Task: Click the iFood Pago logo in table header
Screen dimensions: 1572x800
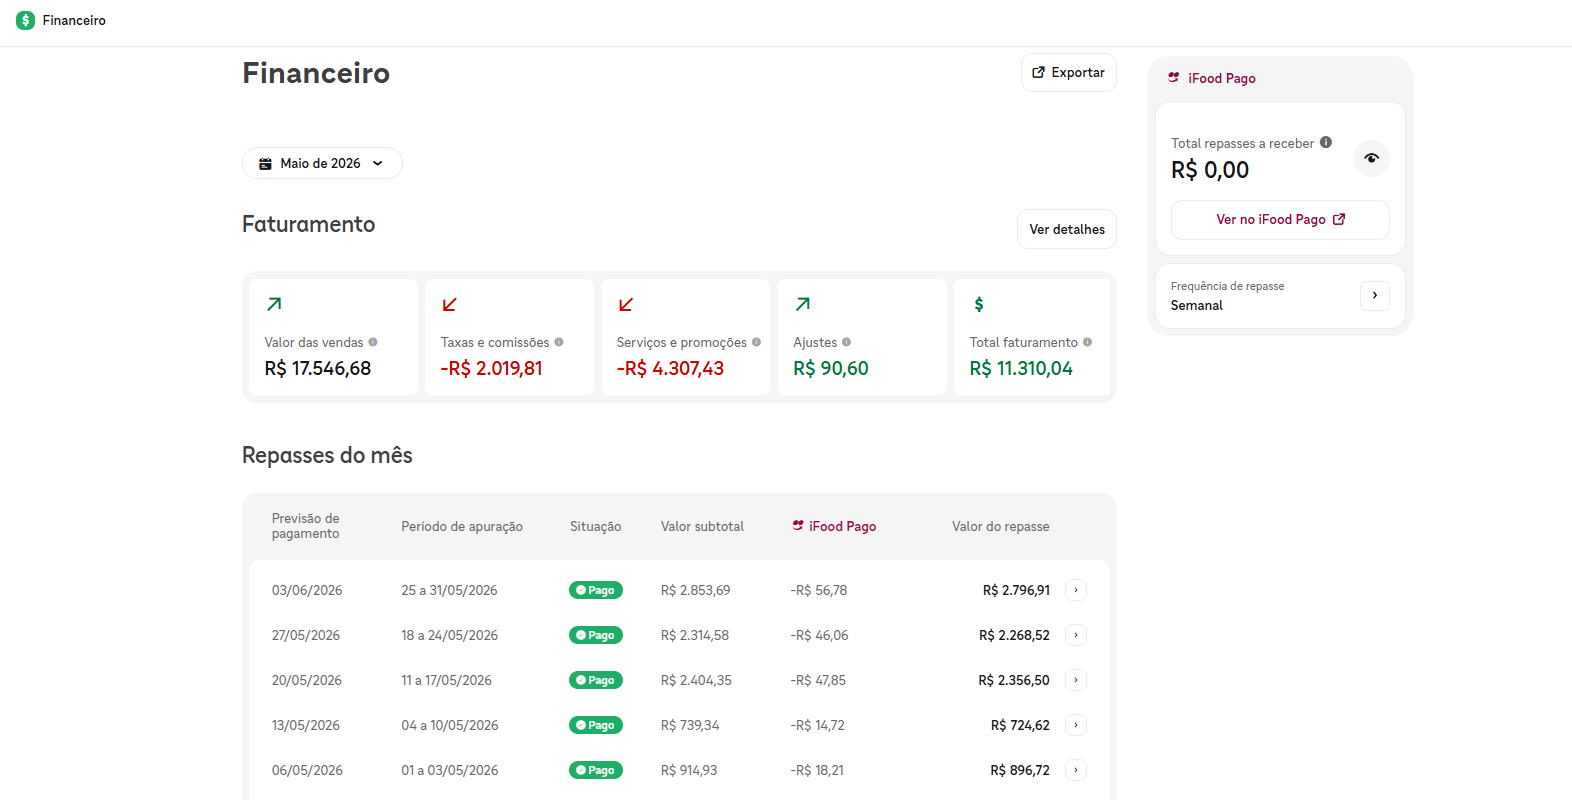Action: click(x=798, y=525)
